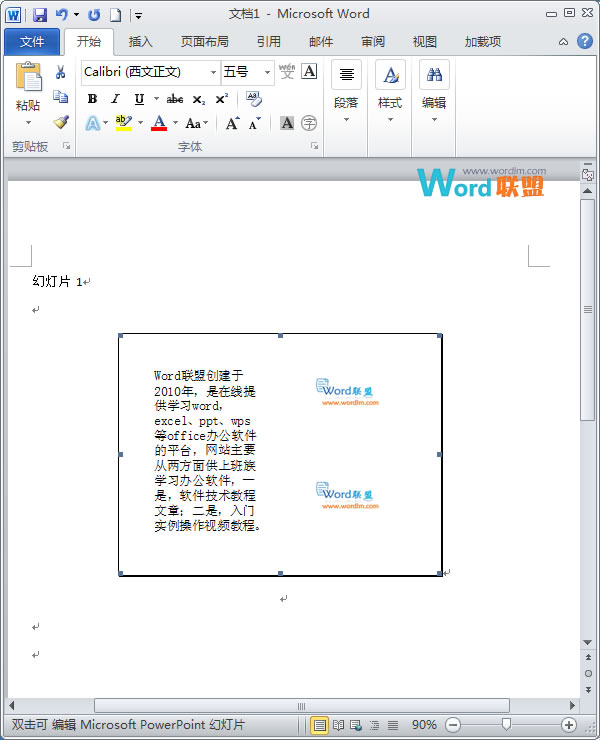Activate the Format Painter brush
600x740 pixels.
click(60, 122)
